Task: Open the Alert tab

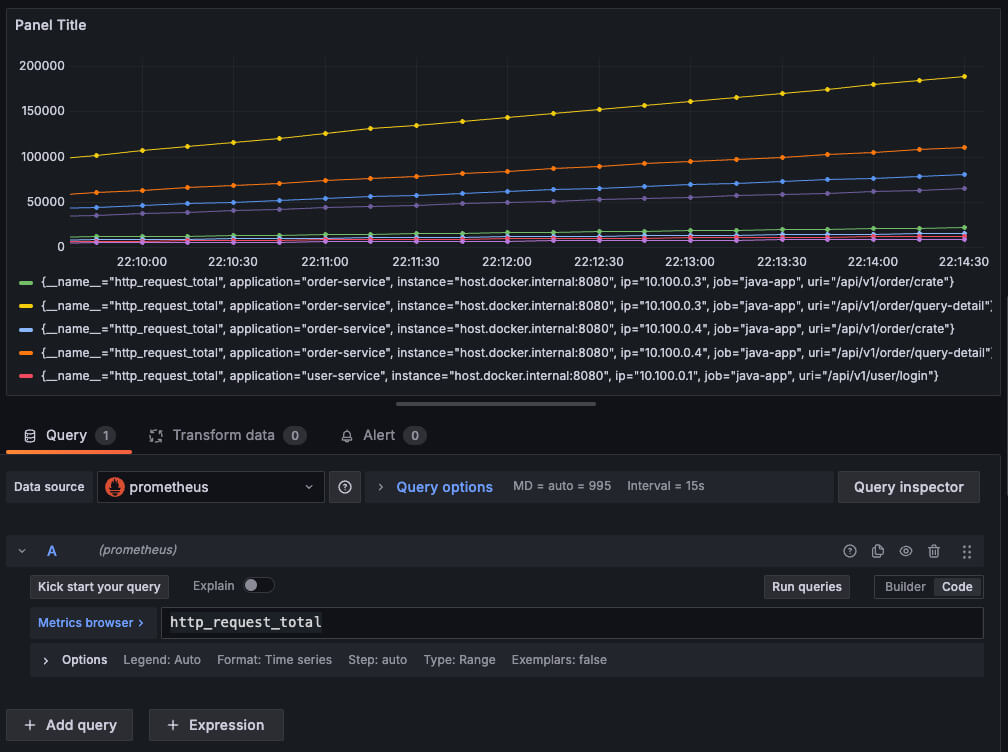Action: click(x=379, y=435)
